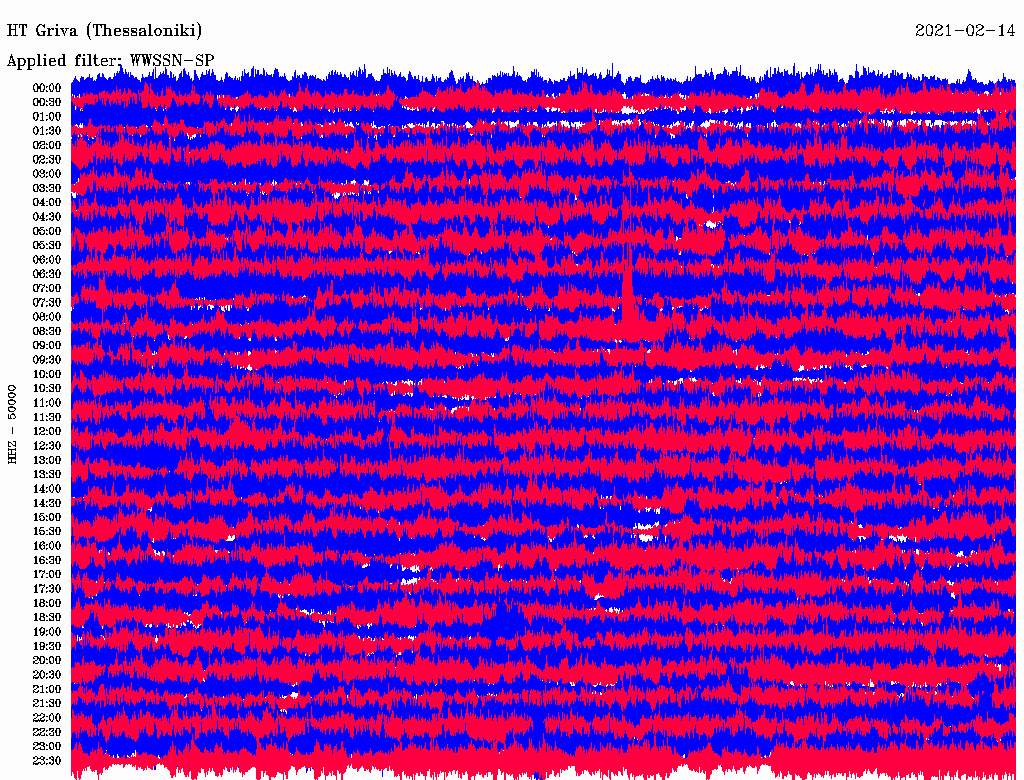This screenshot has width=1024, height=780.
Task: Select the 15:00 time label
Action: coord(47,517)
